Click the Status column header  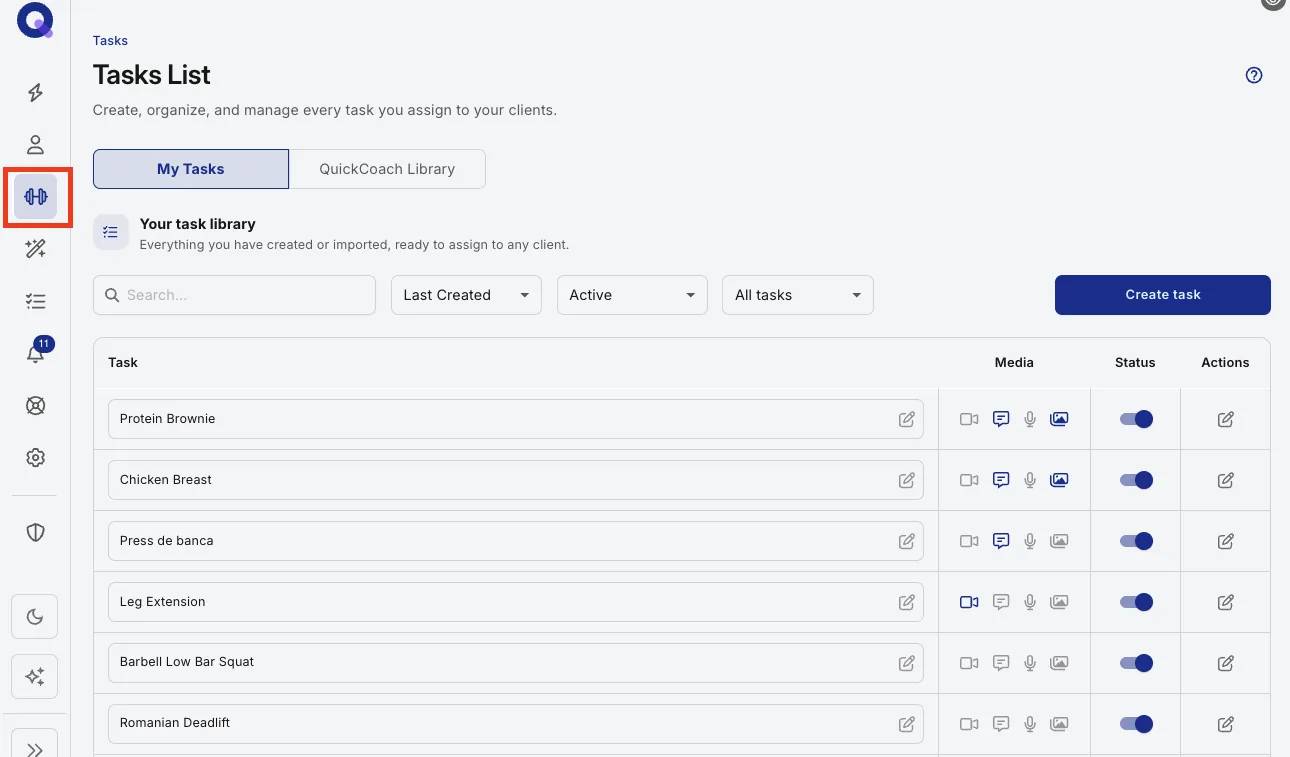pos(1135,363)
